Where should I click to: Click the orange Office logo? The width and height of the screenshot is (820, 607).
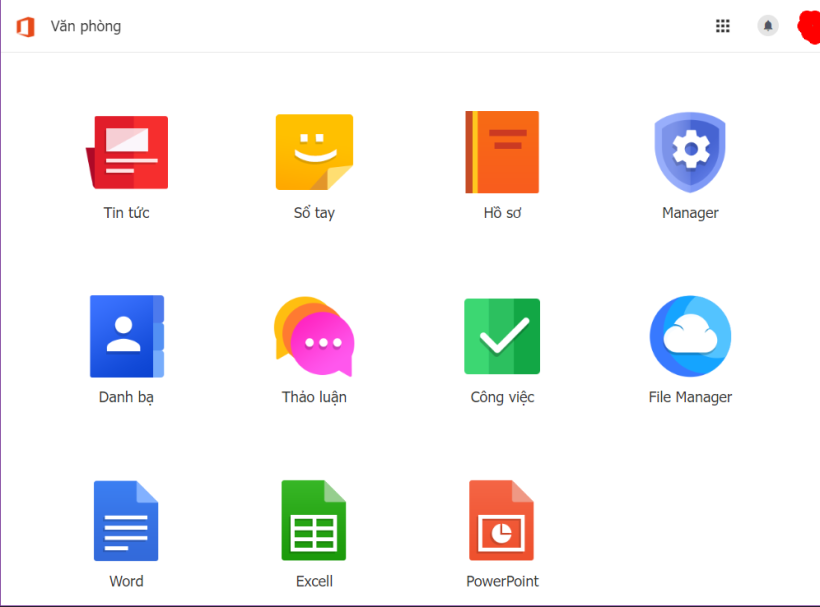click(25, 26)
